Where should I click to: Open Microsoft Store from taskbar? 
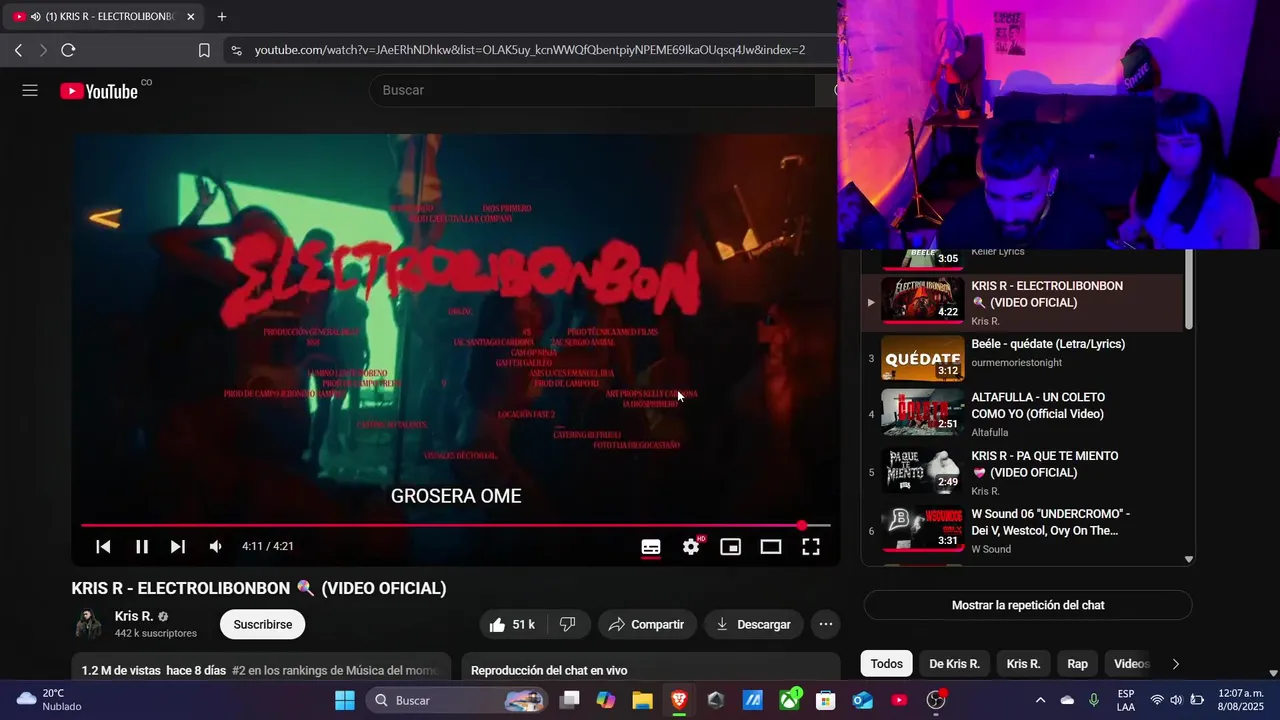pyautogui.click(x=826, y=700)
